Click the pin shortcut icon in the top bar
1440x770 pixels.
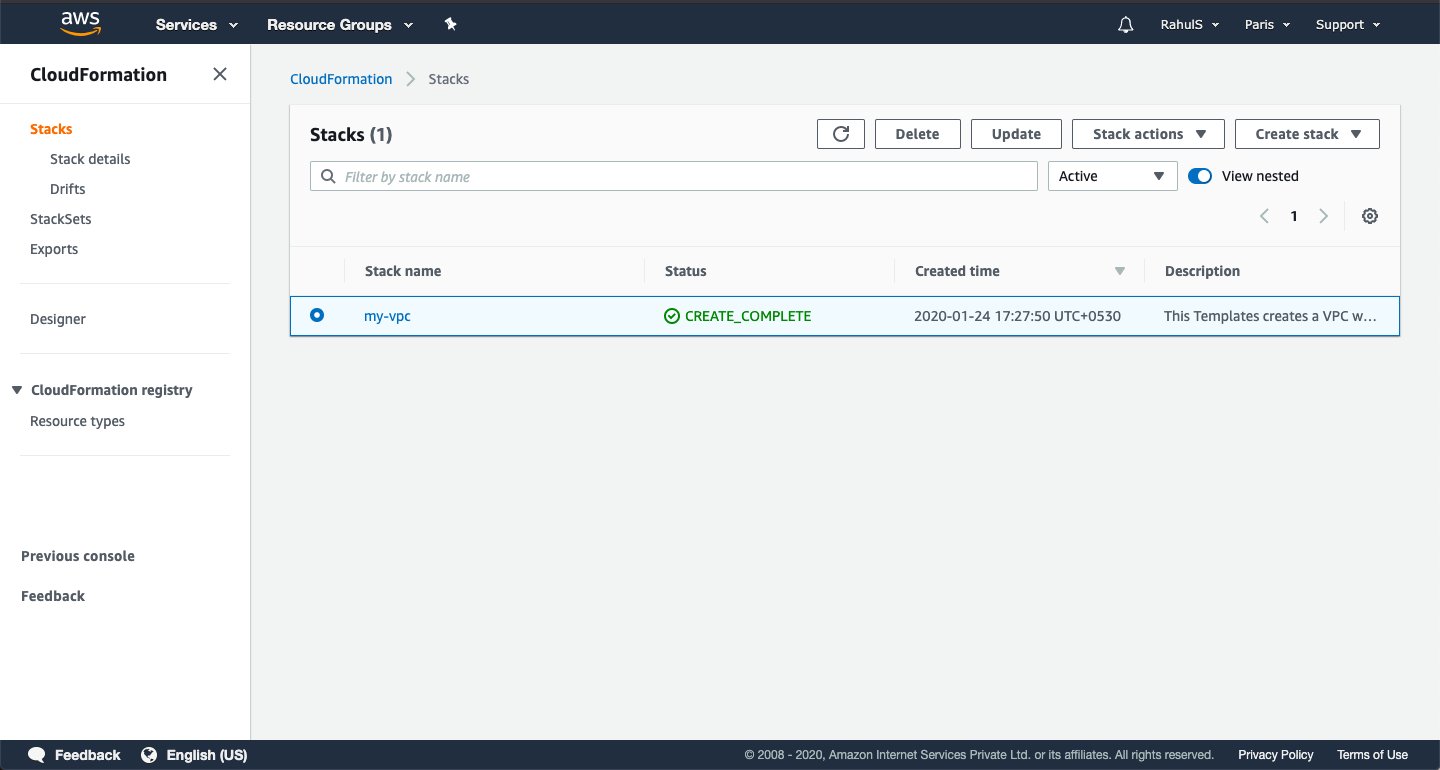point(451,24)
